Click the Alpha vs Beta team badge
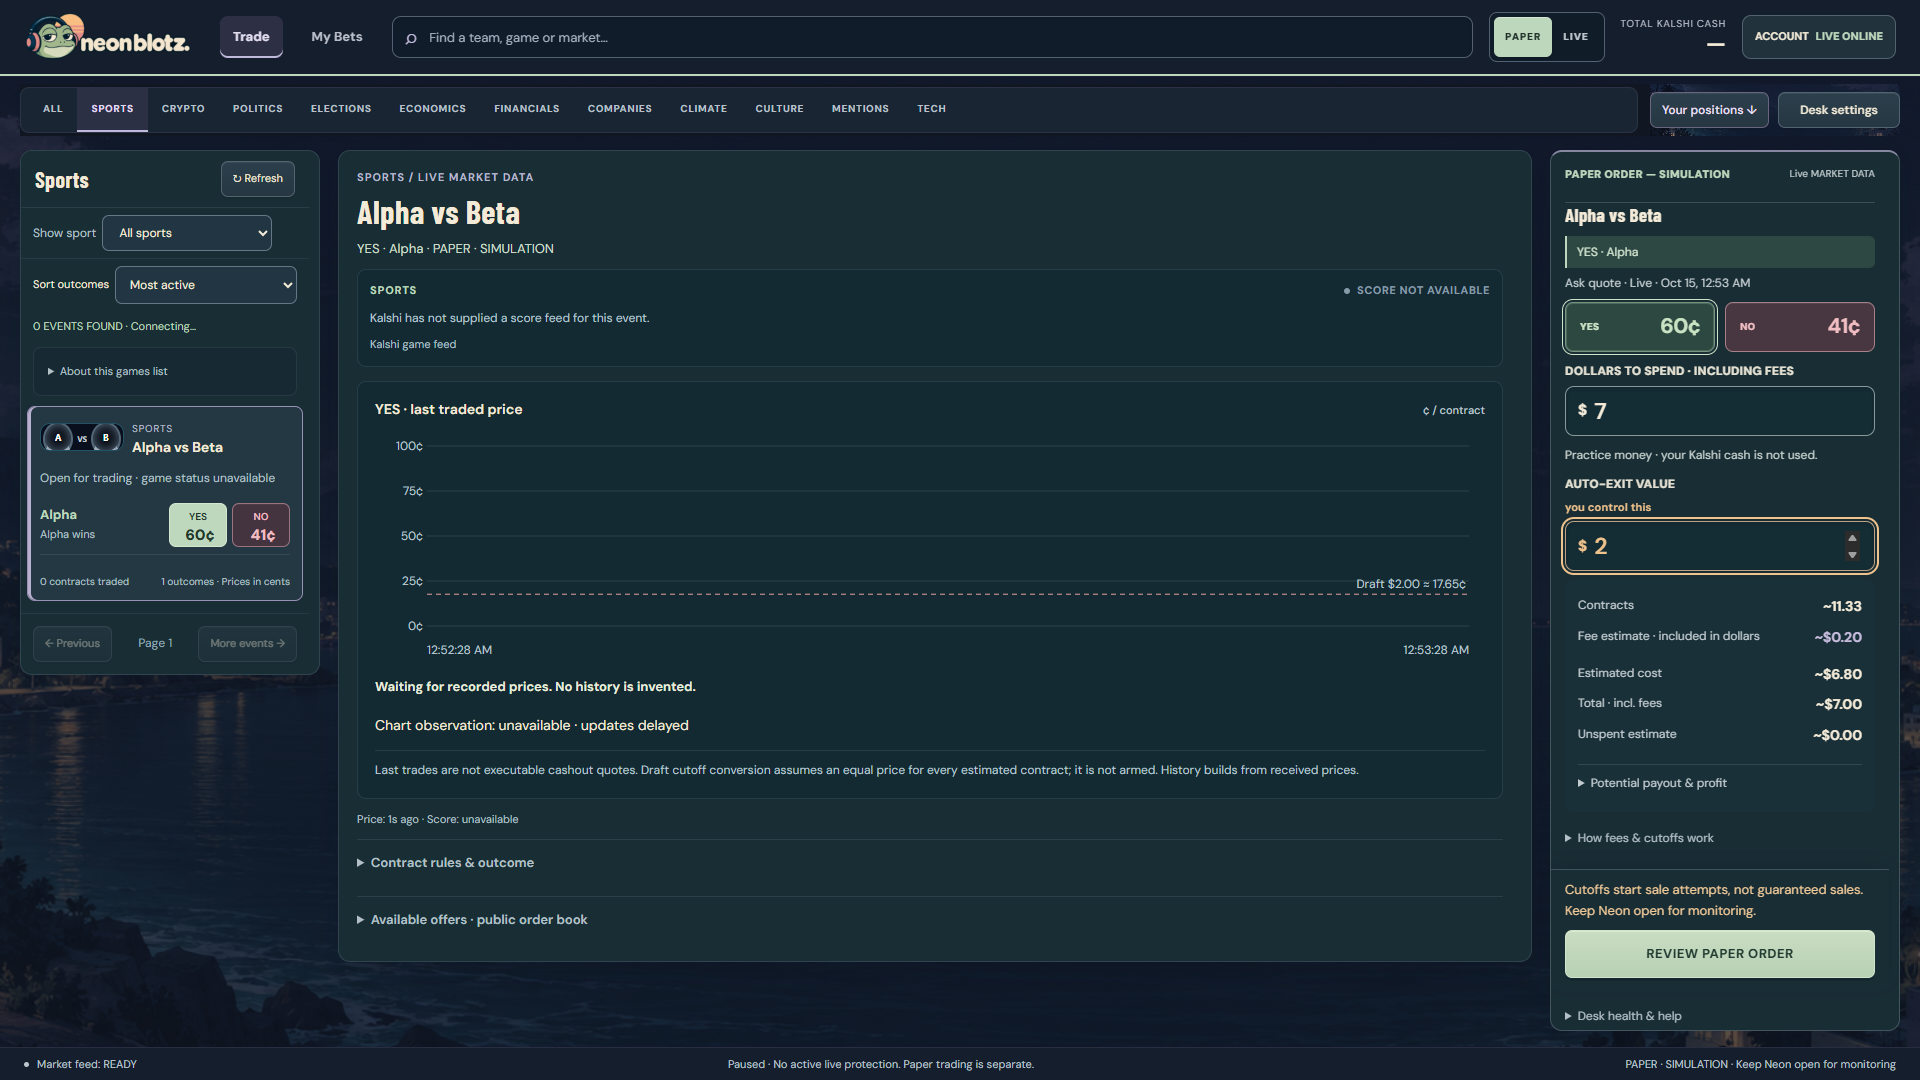Screen dimensions: 1920x1080 [x=82, y=438]
